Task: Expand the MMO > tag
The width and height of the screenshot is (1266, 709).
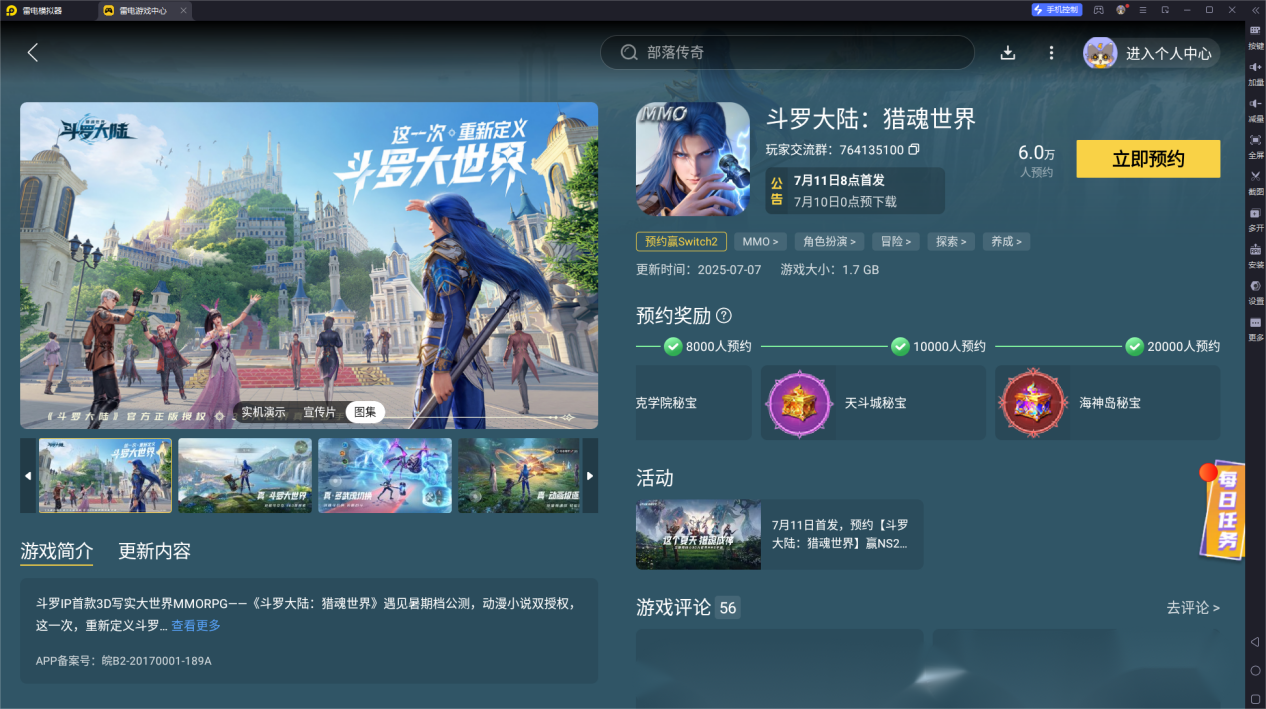Action: 760,241
